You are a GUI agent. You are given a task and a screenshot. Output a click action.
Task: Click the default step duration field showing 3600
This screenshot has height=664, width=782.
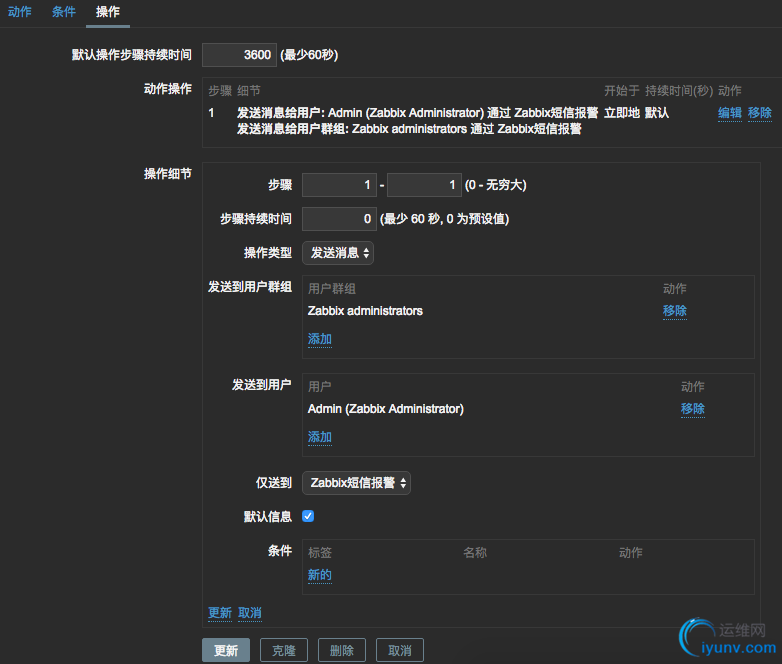[x=239, y=55]
